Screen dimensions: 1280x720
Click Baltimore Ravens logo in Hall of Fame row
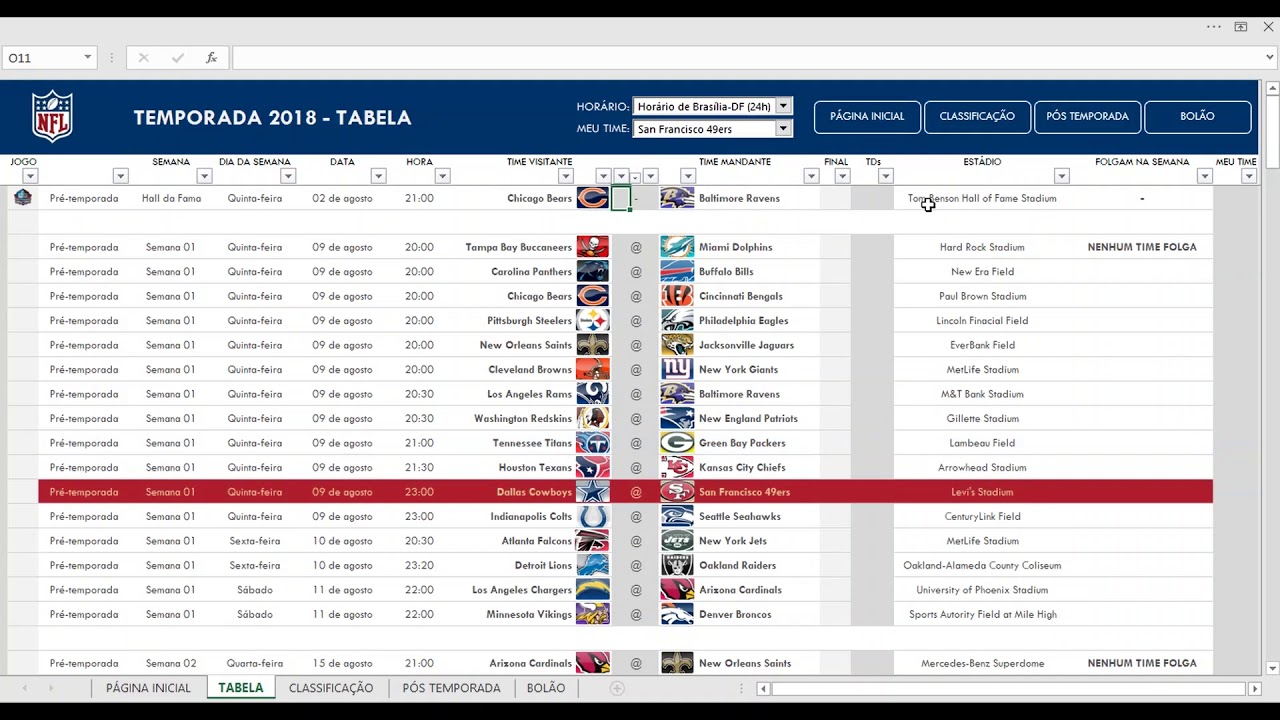677,198
